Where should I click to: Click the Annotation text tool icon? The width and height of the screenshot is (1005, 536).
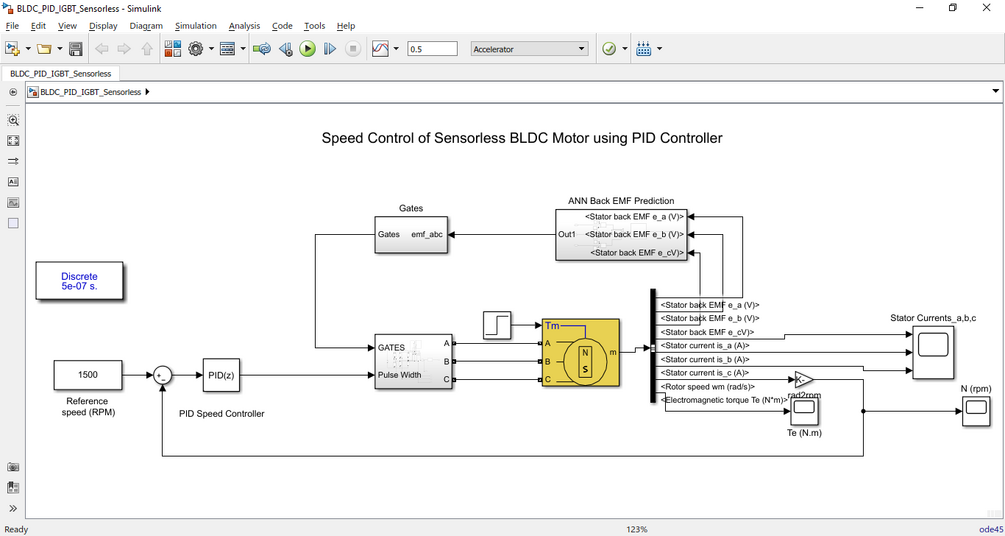(13, 181)
